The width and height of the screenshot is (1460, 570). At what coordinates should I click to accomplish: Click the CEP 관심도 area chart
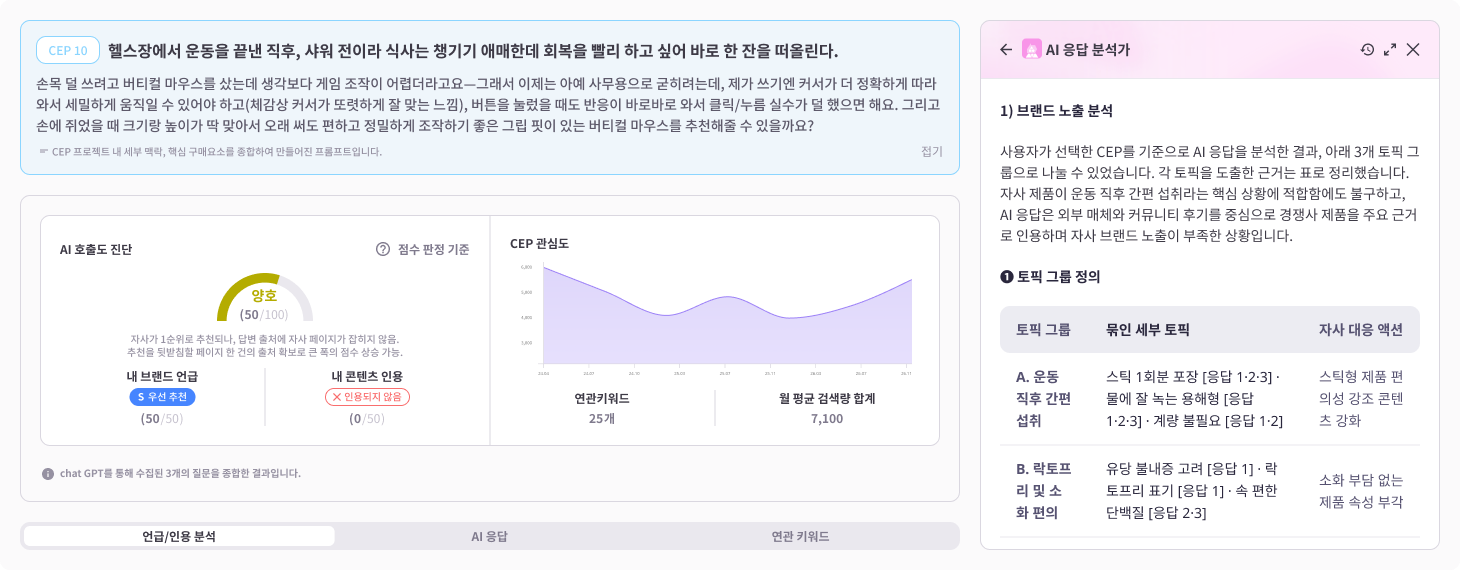coord(727,315)
